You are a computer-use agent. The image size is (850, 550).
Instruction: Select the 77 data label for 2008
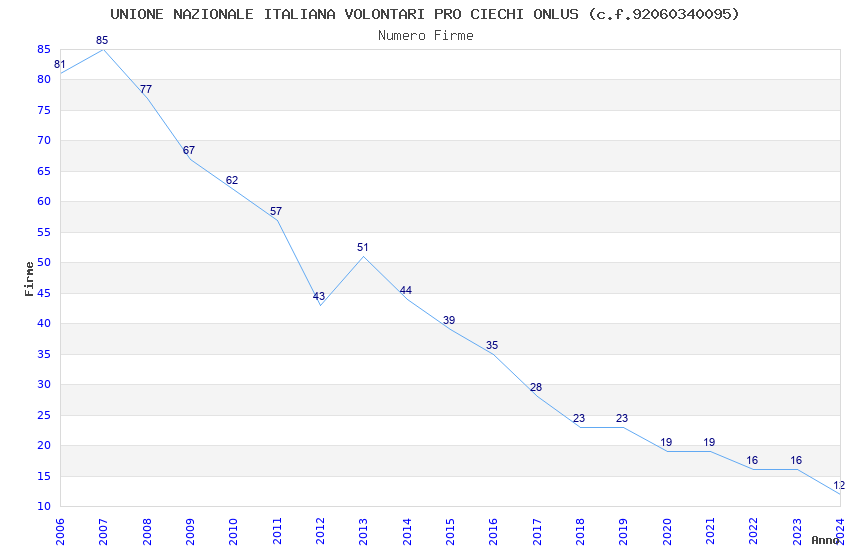click(146, 89)
